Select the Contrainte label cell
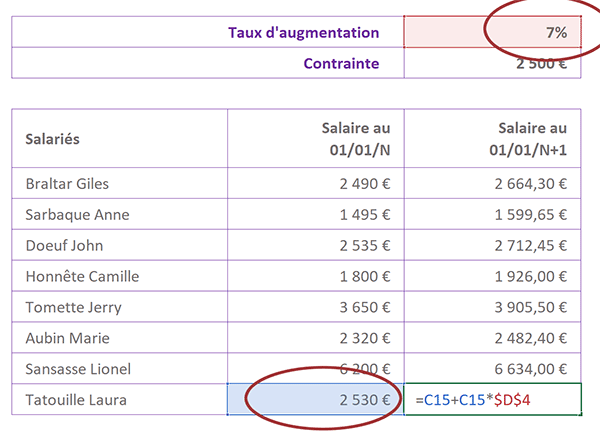Viewport: 600px width, 436px height. point(208,63)
